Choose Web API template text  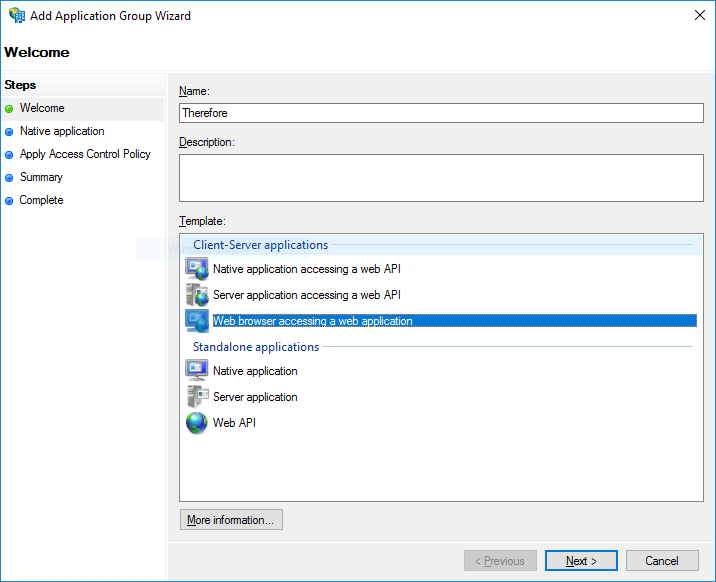(x=234, y=423)
